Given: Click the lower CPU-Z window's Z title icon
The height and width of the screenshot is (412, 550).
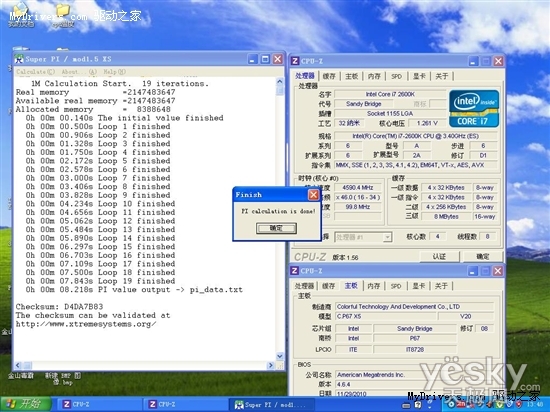Looking at the screenshot, I should 295,271.
